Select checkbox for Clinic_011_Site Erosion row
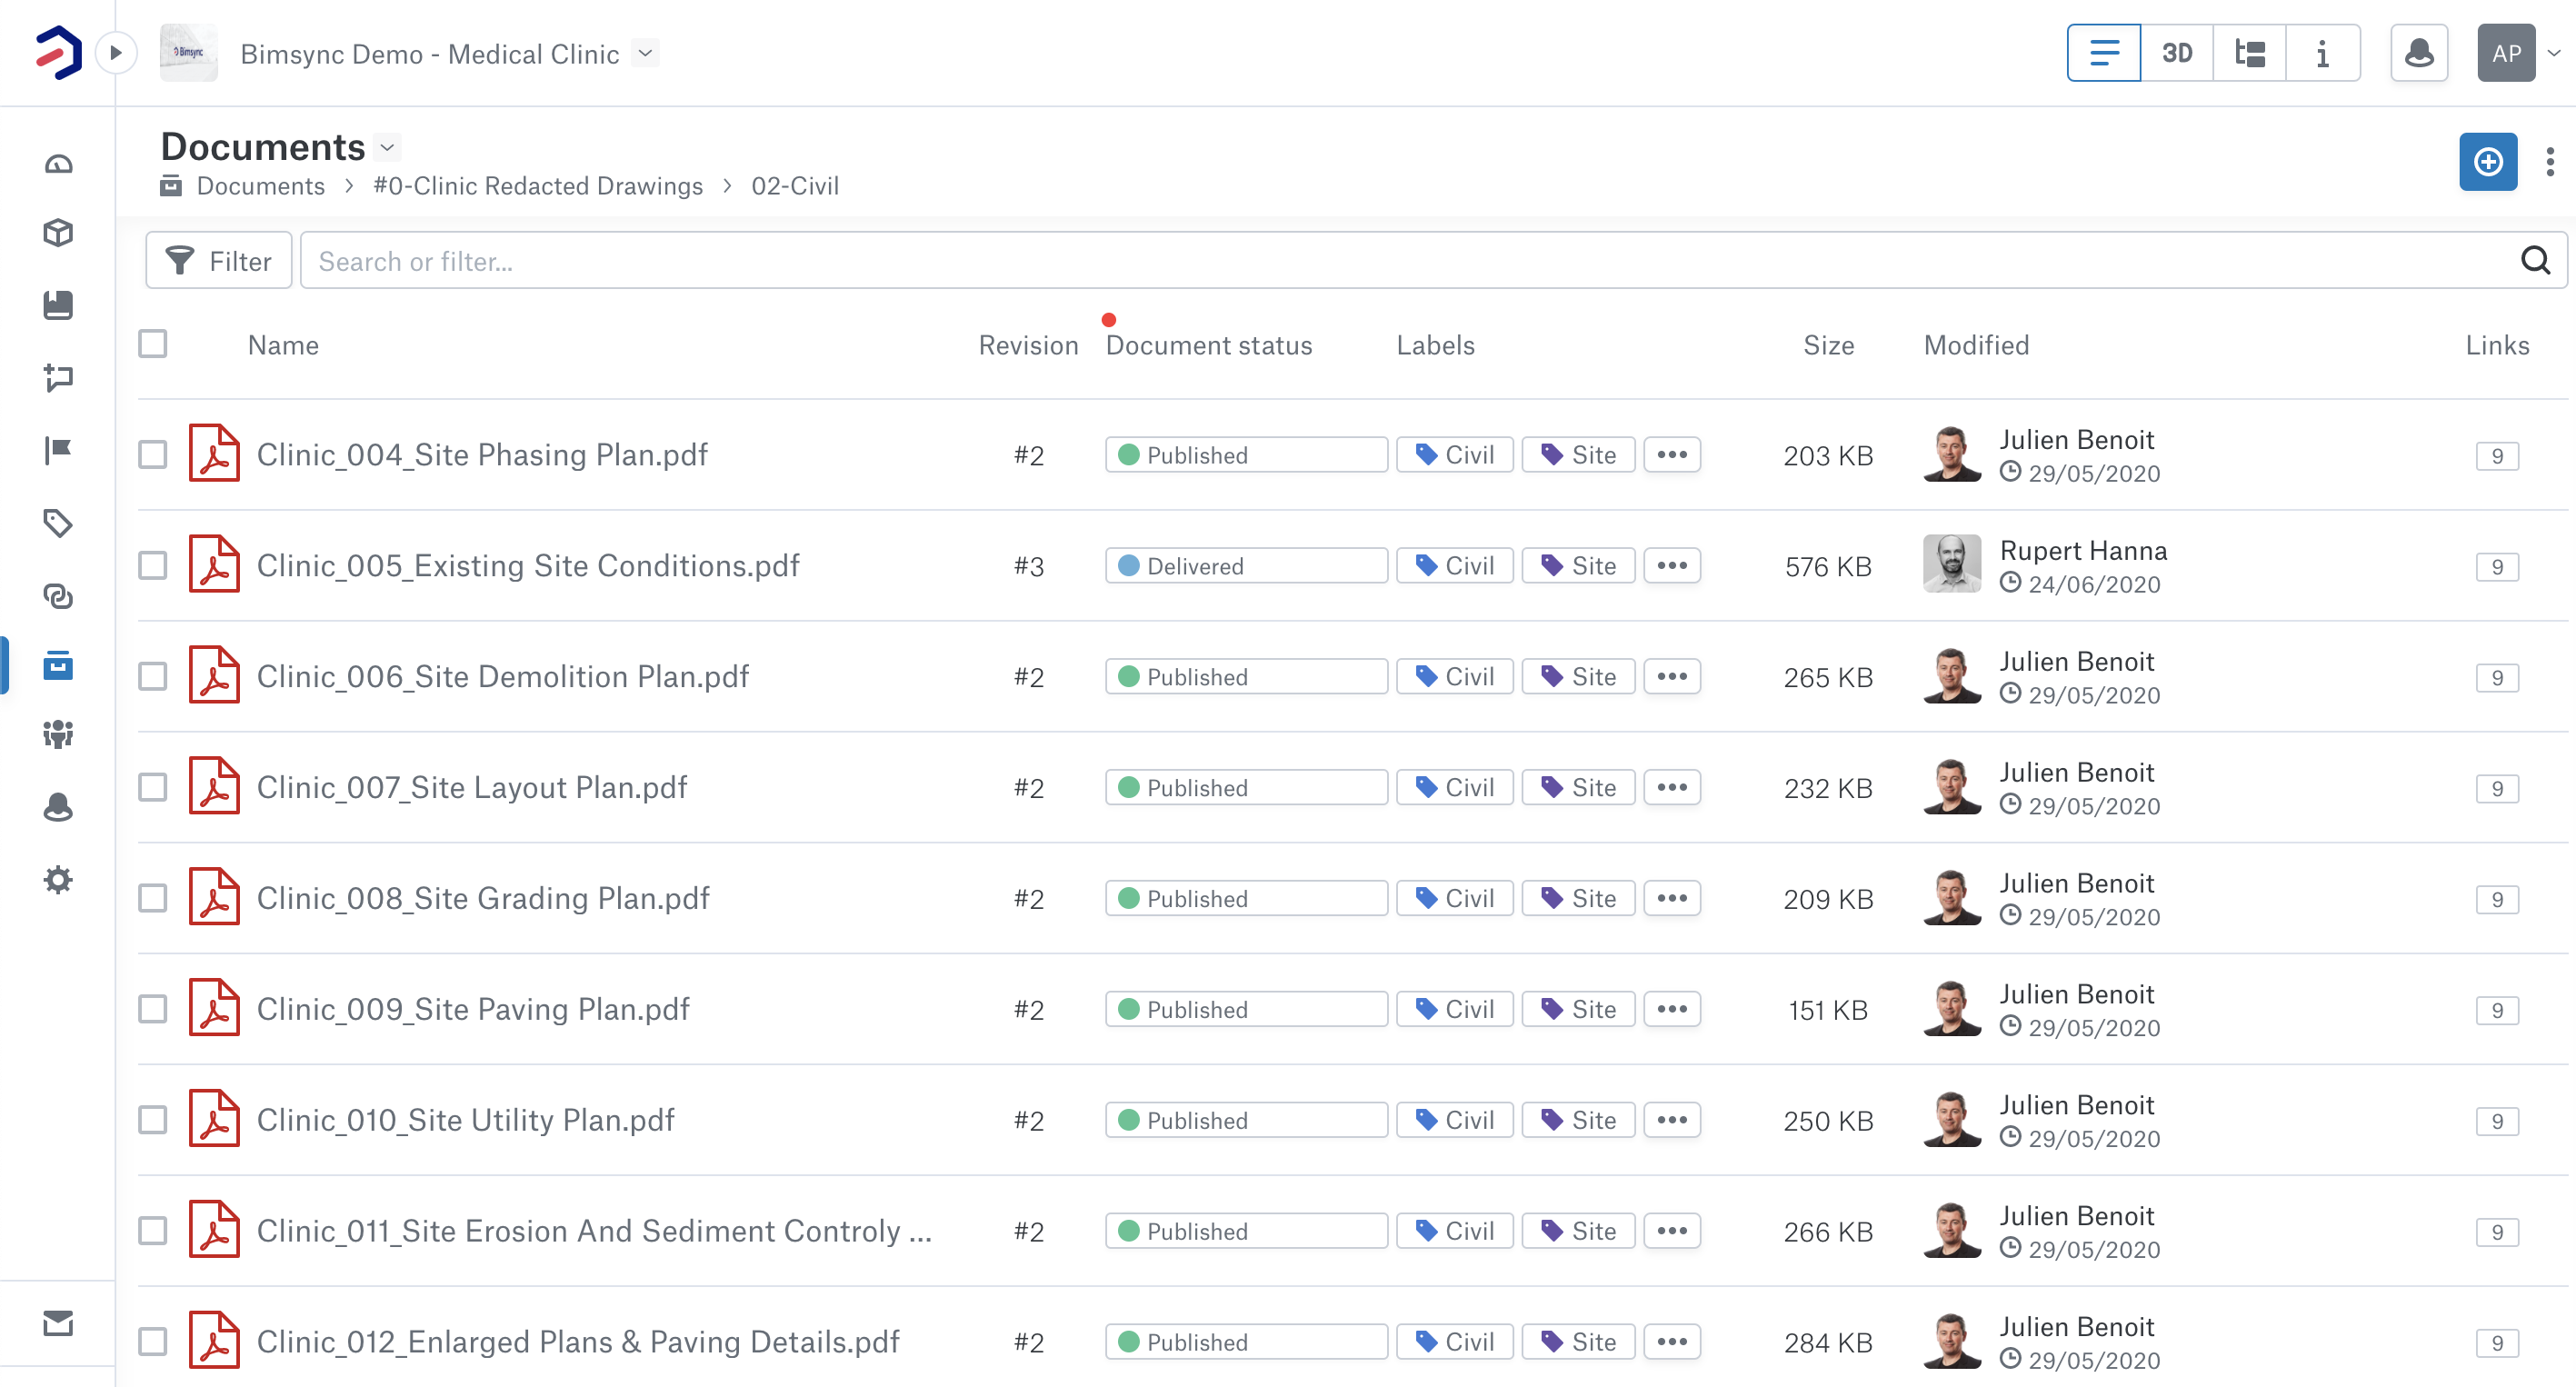 pos(153,1231)
